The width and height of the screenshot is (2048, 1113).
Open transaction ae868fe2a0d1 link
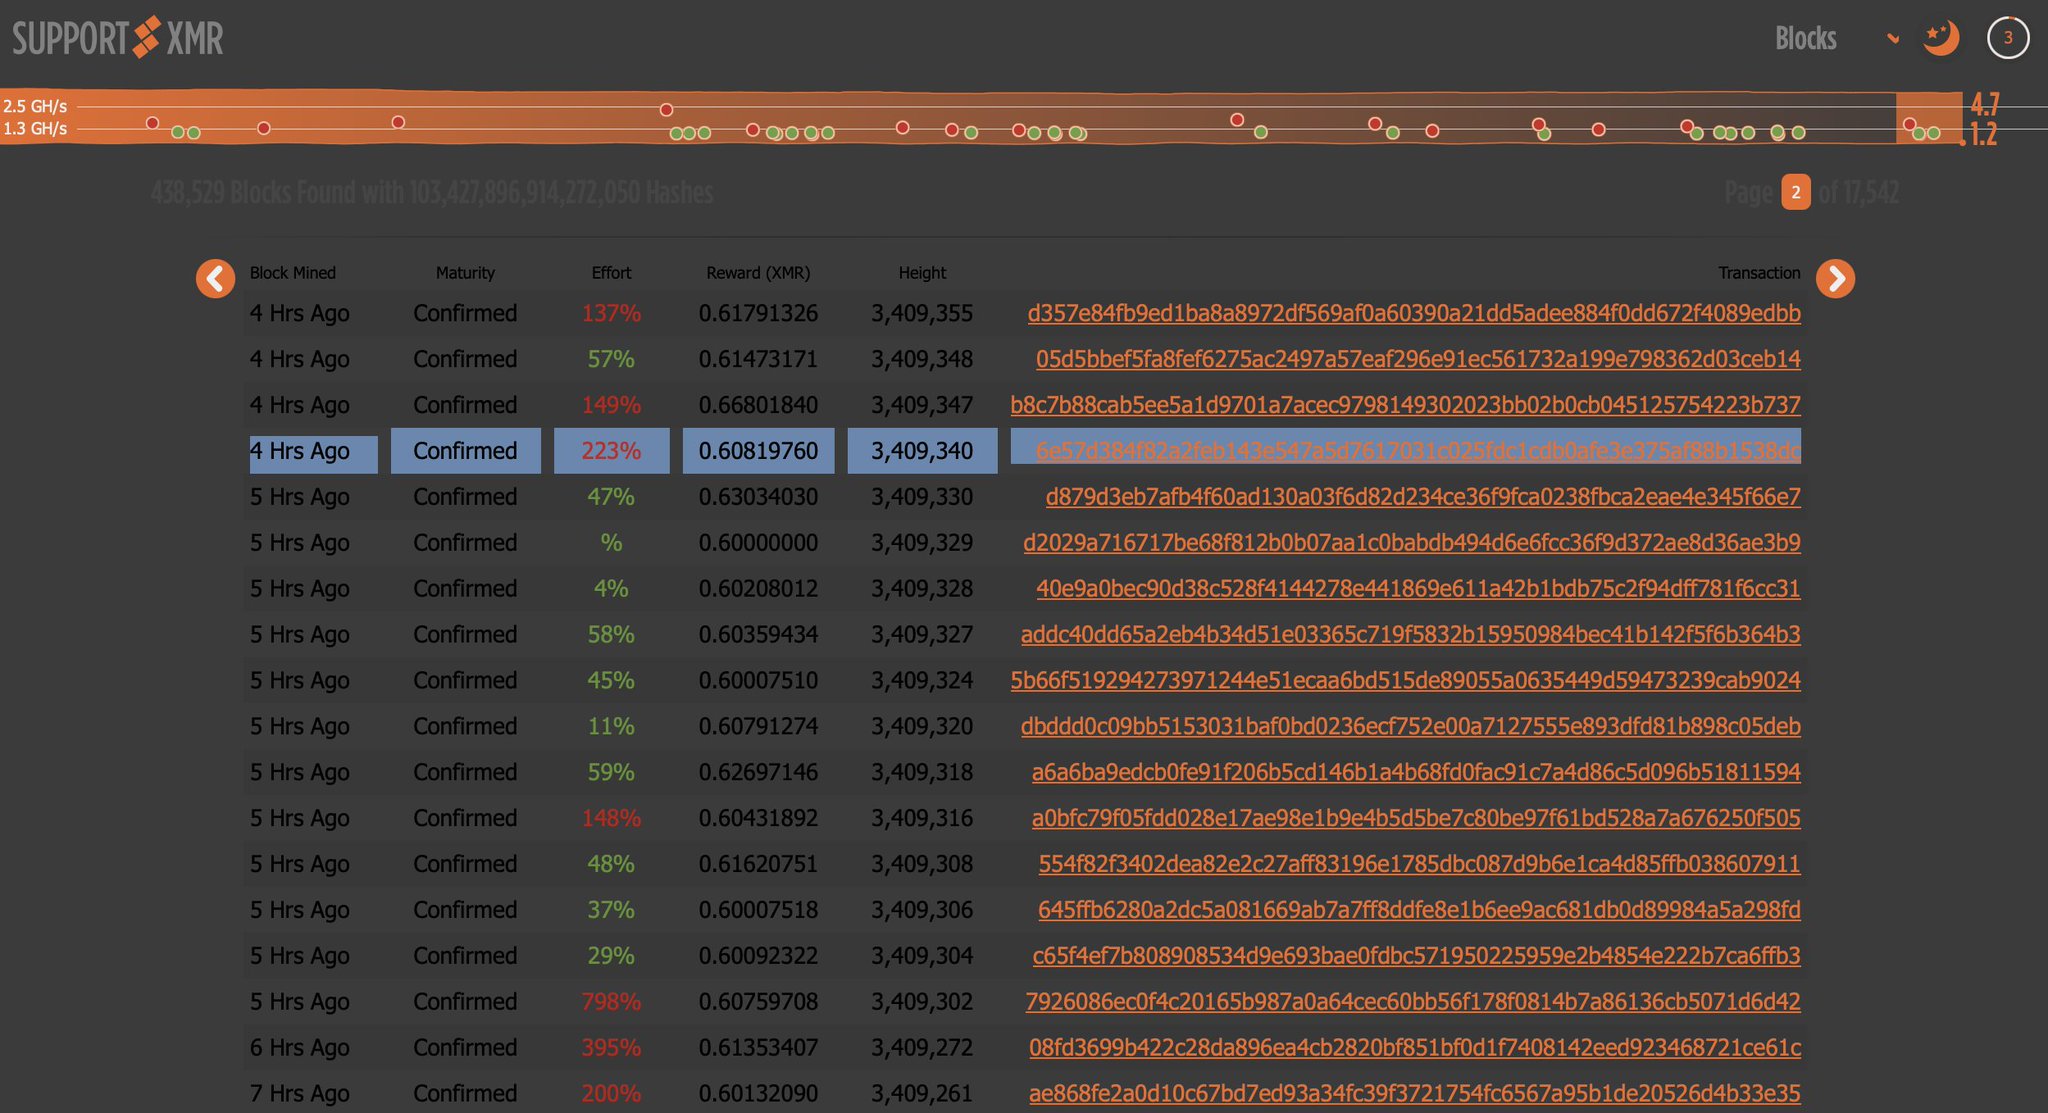pyautogui.click(x=1414, y=1093)
